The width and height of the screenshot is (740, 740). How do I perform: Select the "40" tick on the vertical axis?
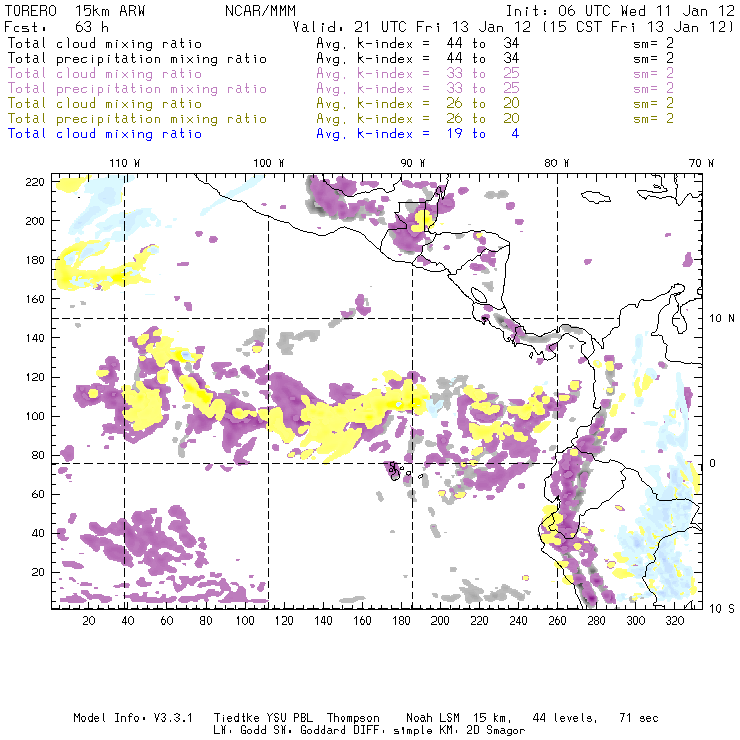pyautogui.click(x=38, y=533)
